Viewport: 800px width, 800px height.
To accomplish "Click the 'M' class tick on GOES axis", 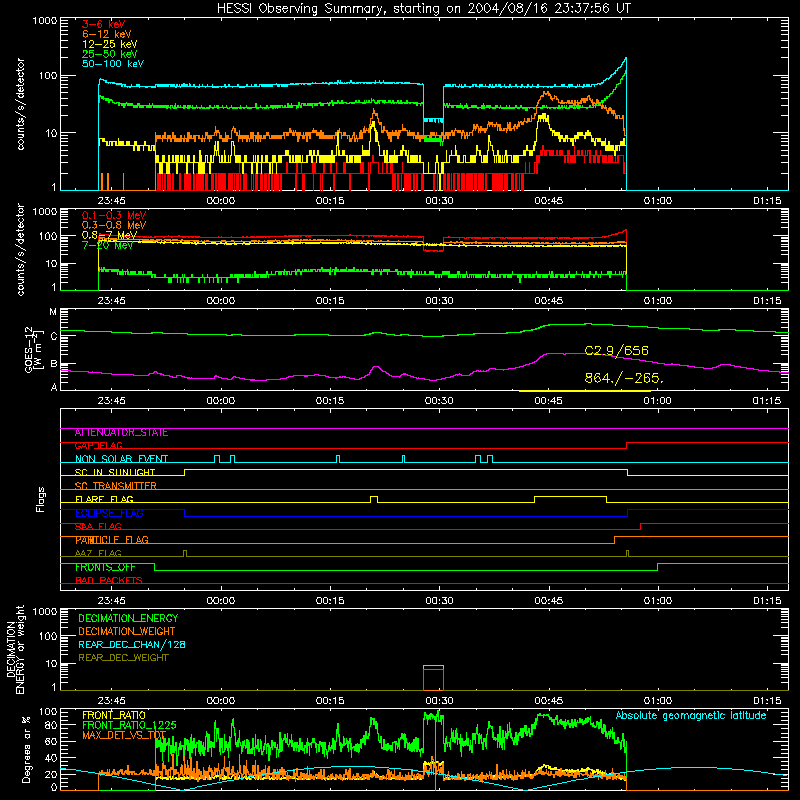I will pos(53,312).
